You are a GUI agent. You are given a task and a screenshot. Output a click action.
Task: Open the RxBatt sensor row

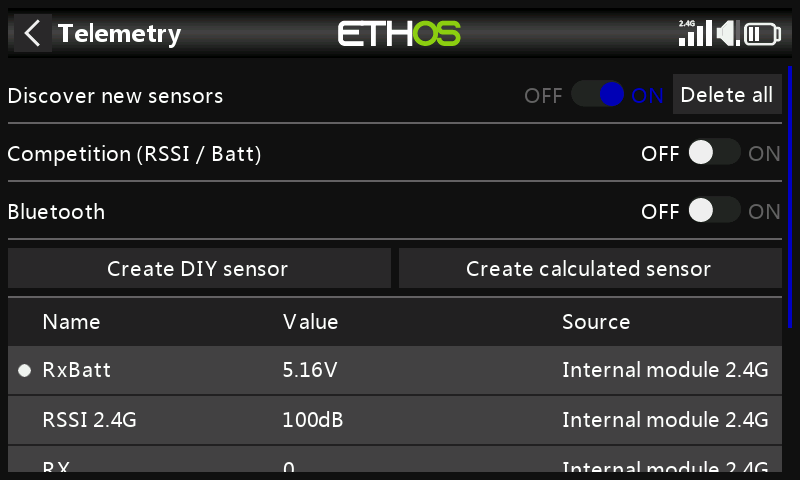pos(394,370)
